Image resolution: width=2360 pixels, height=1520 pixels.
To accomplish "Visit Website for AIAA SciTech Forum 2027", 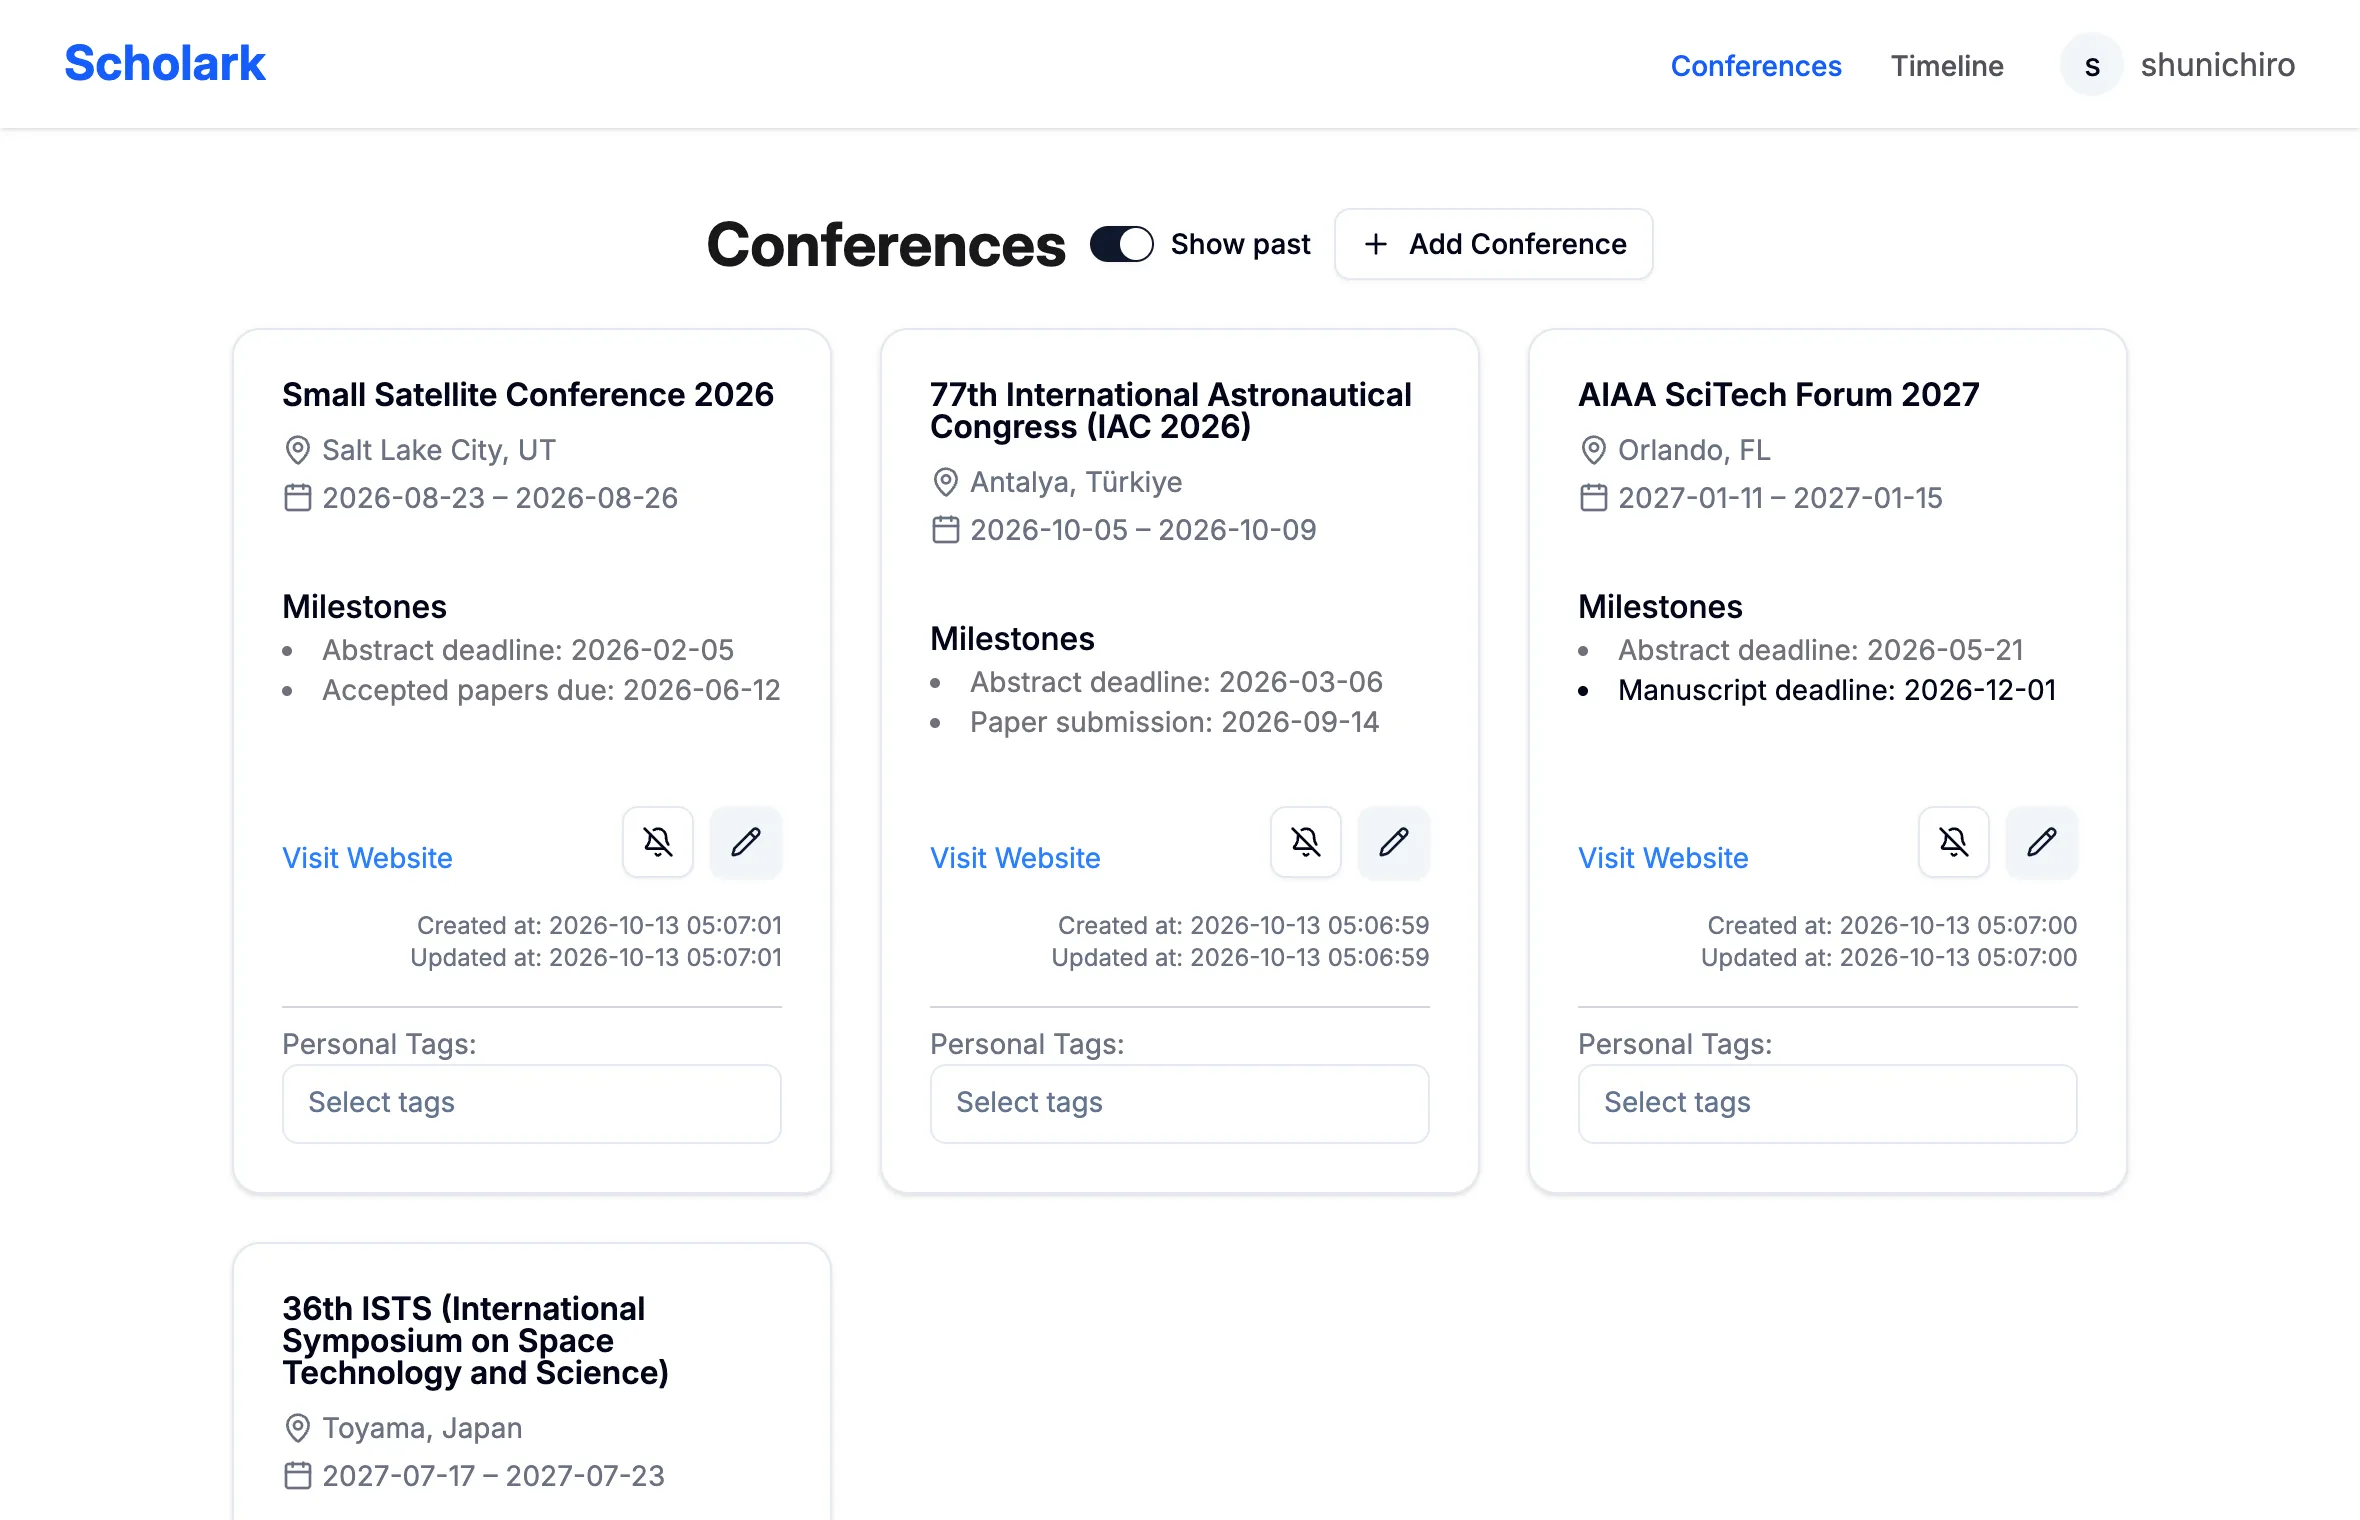I will click(1663, 858).
